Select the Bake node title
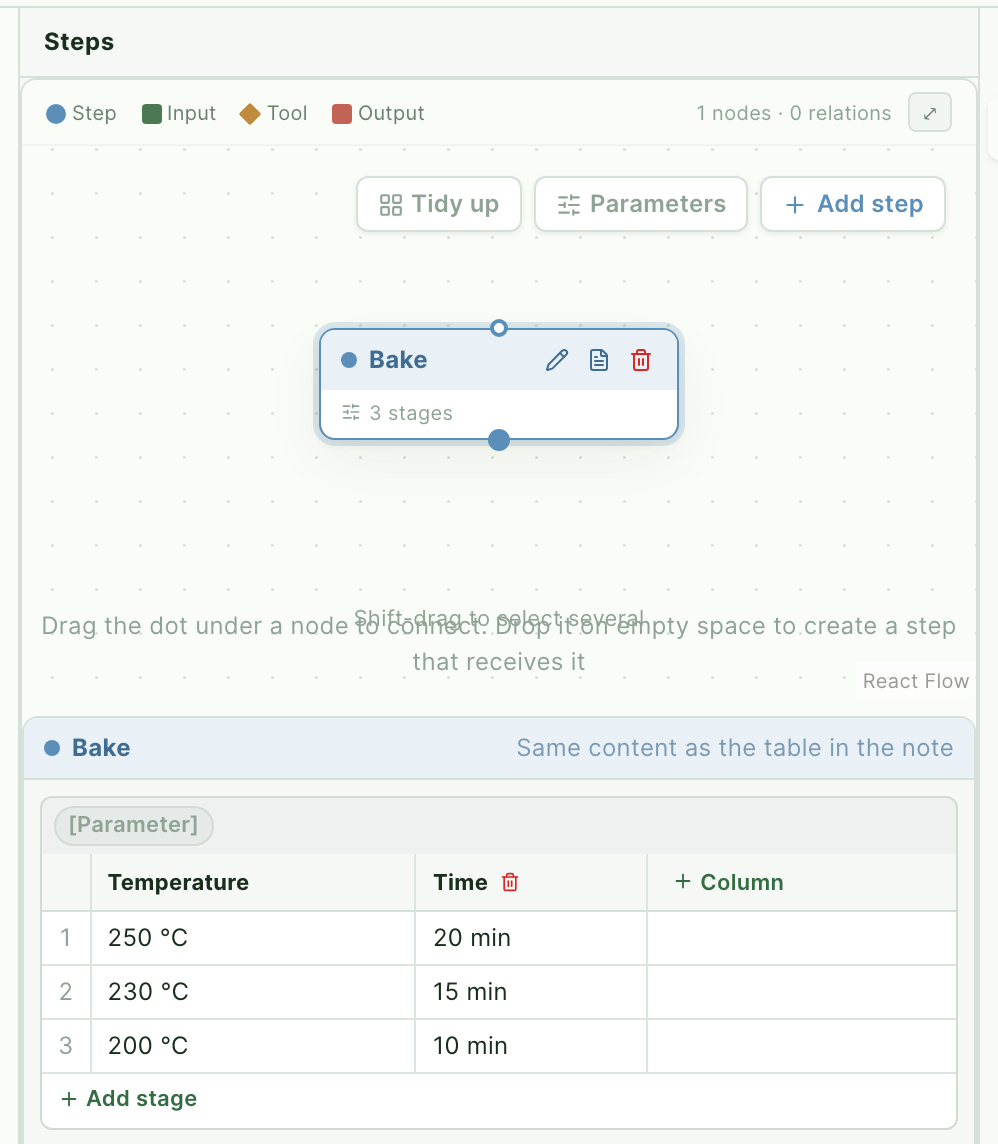The width and height of the screenshot is (998, 1144). (398, 360)
